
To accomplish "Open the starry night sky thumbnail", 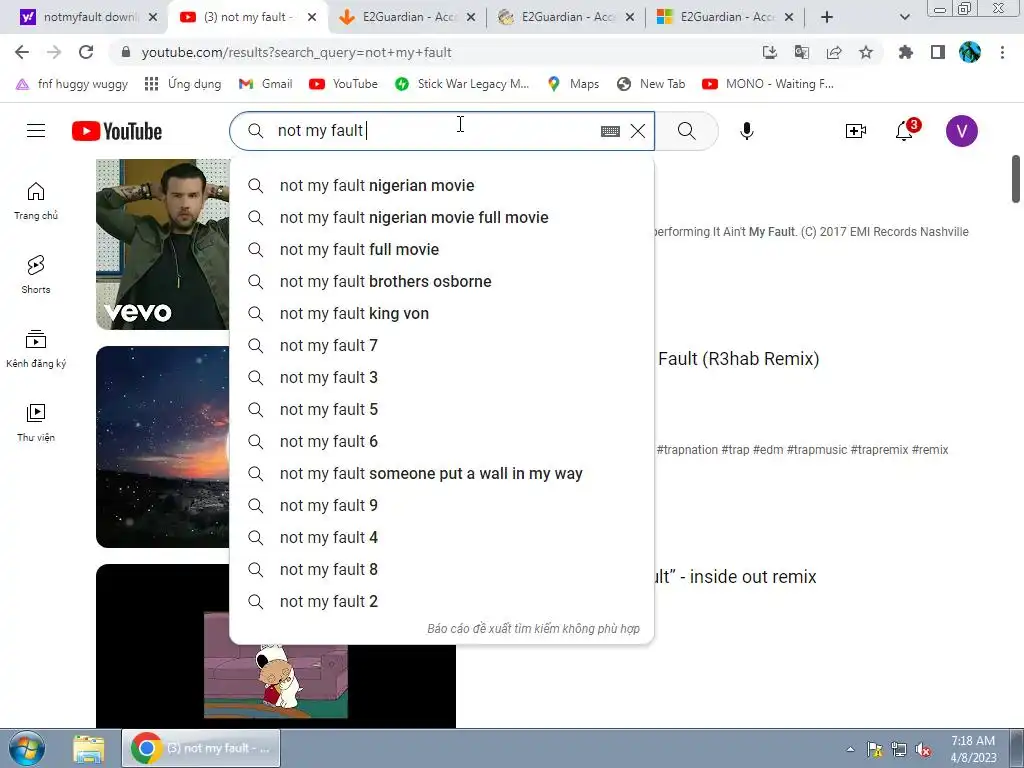I will click(x=163, y=447).
